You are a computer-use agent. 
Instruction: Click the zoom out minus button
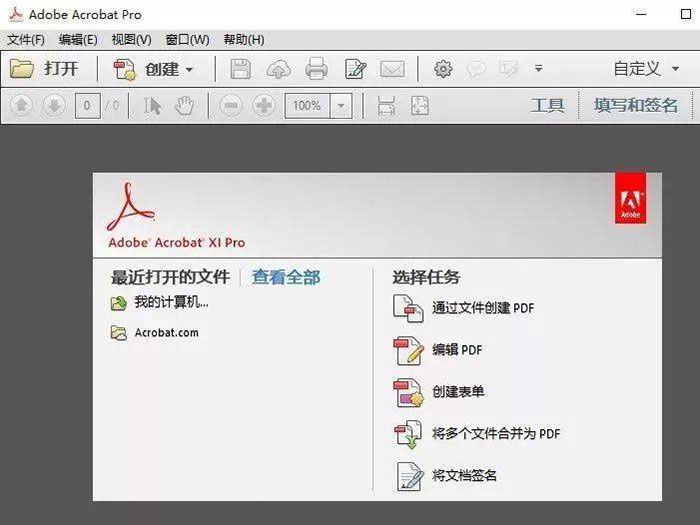point(231,106)
